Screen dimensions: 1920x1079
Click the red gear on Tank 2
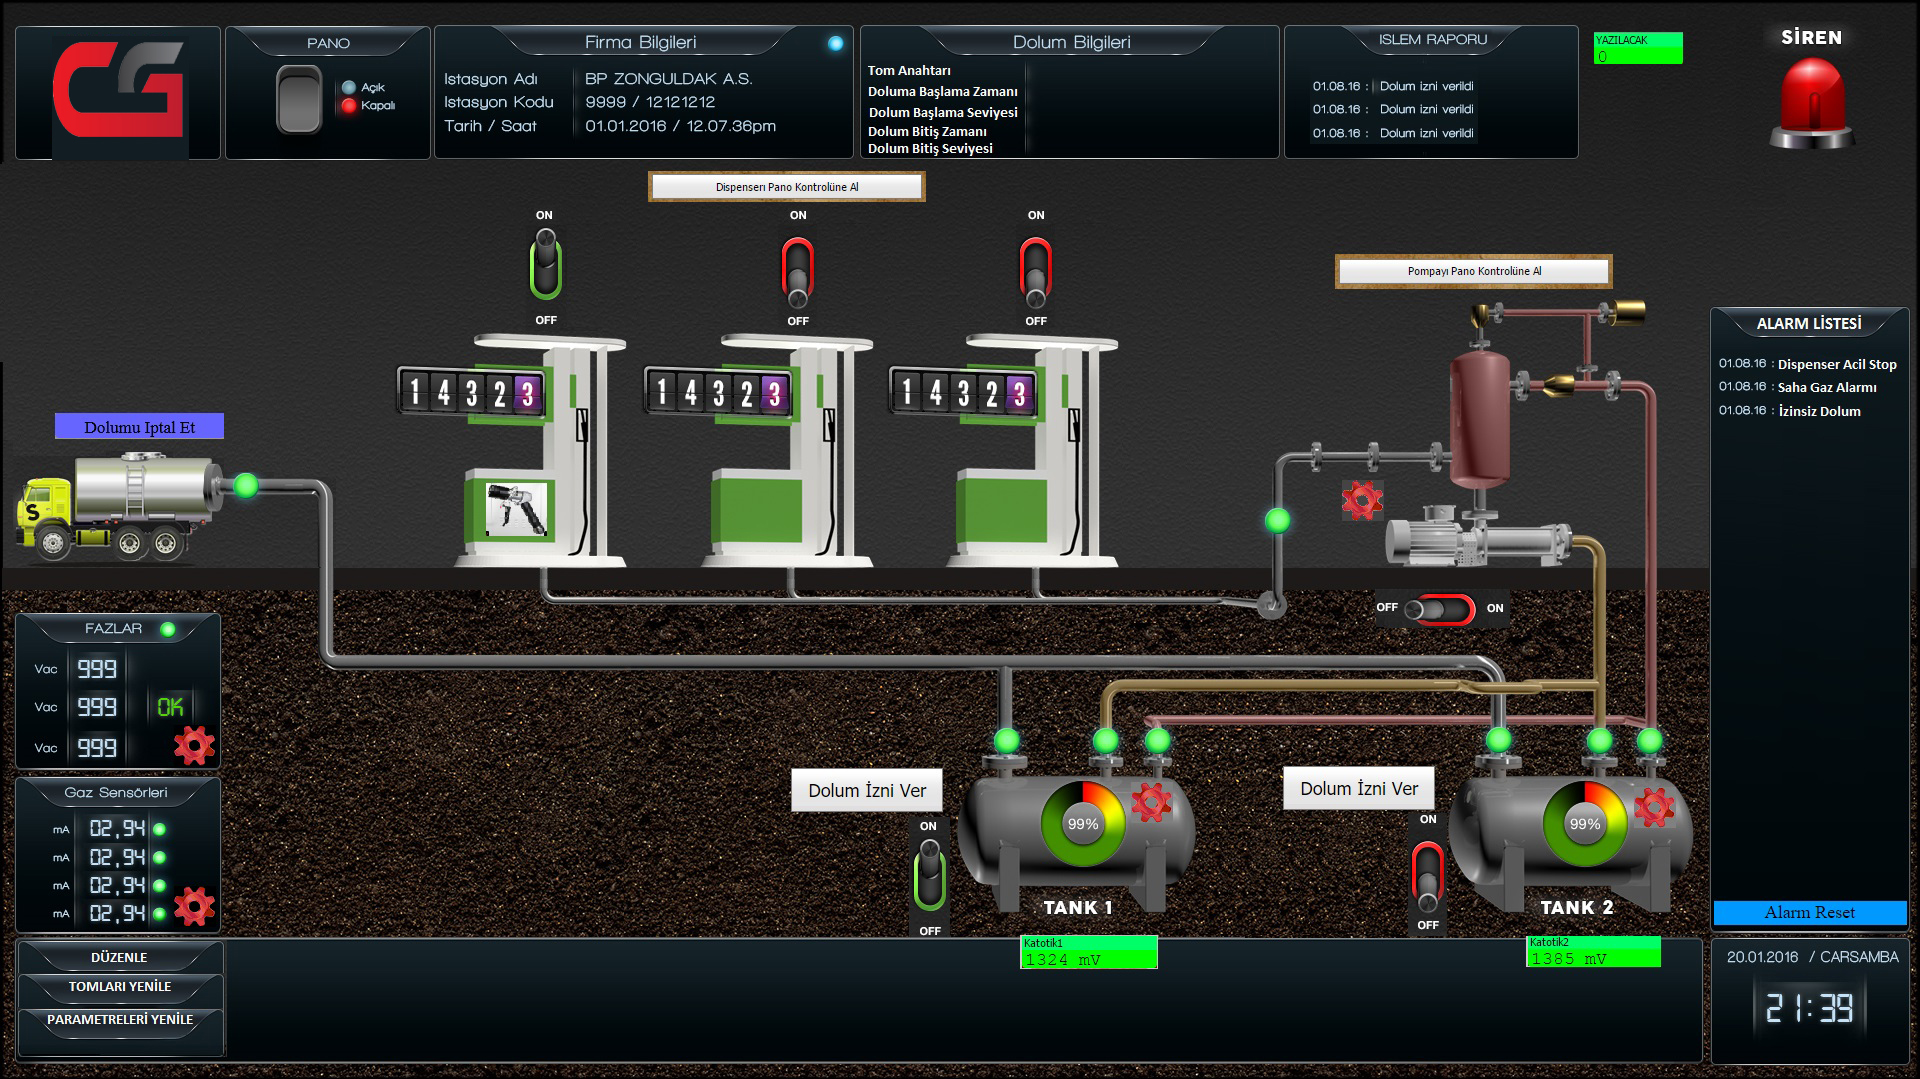click(x=1653, y=806)
